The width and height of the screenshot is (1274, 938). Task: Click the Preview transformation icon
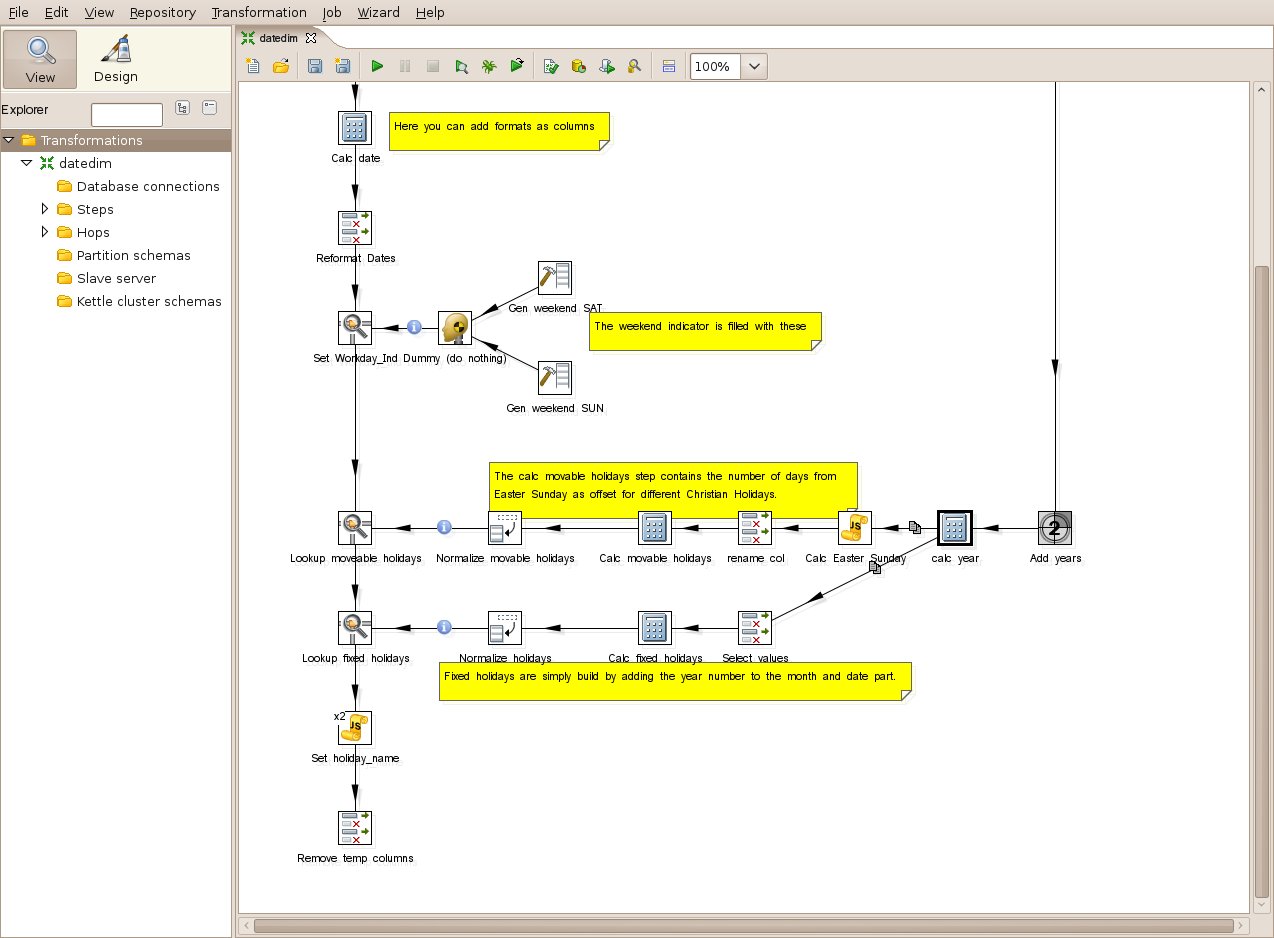pos(461,67)
